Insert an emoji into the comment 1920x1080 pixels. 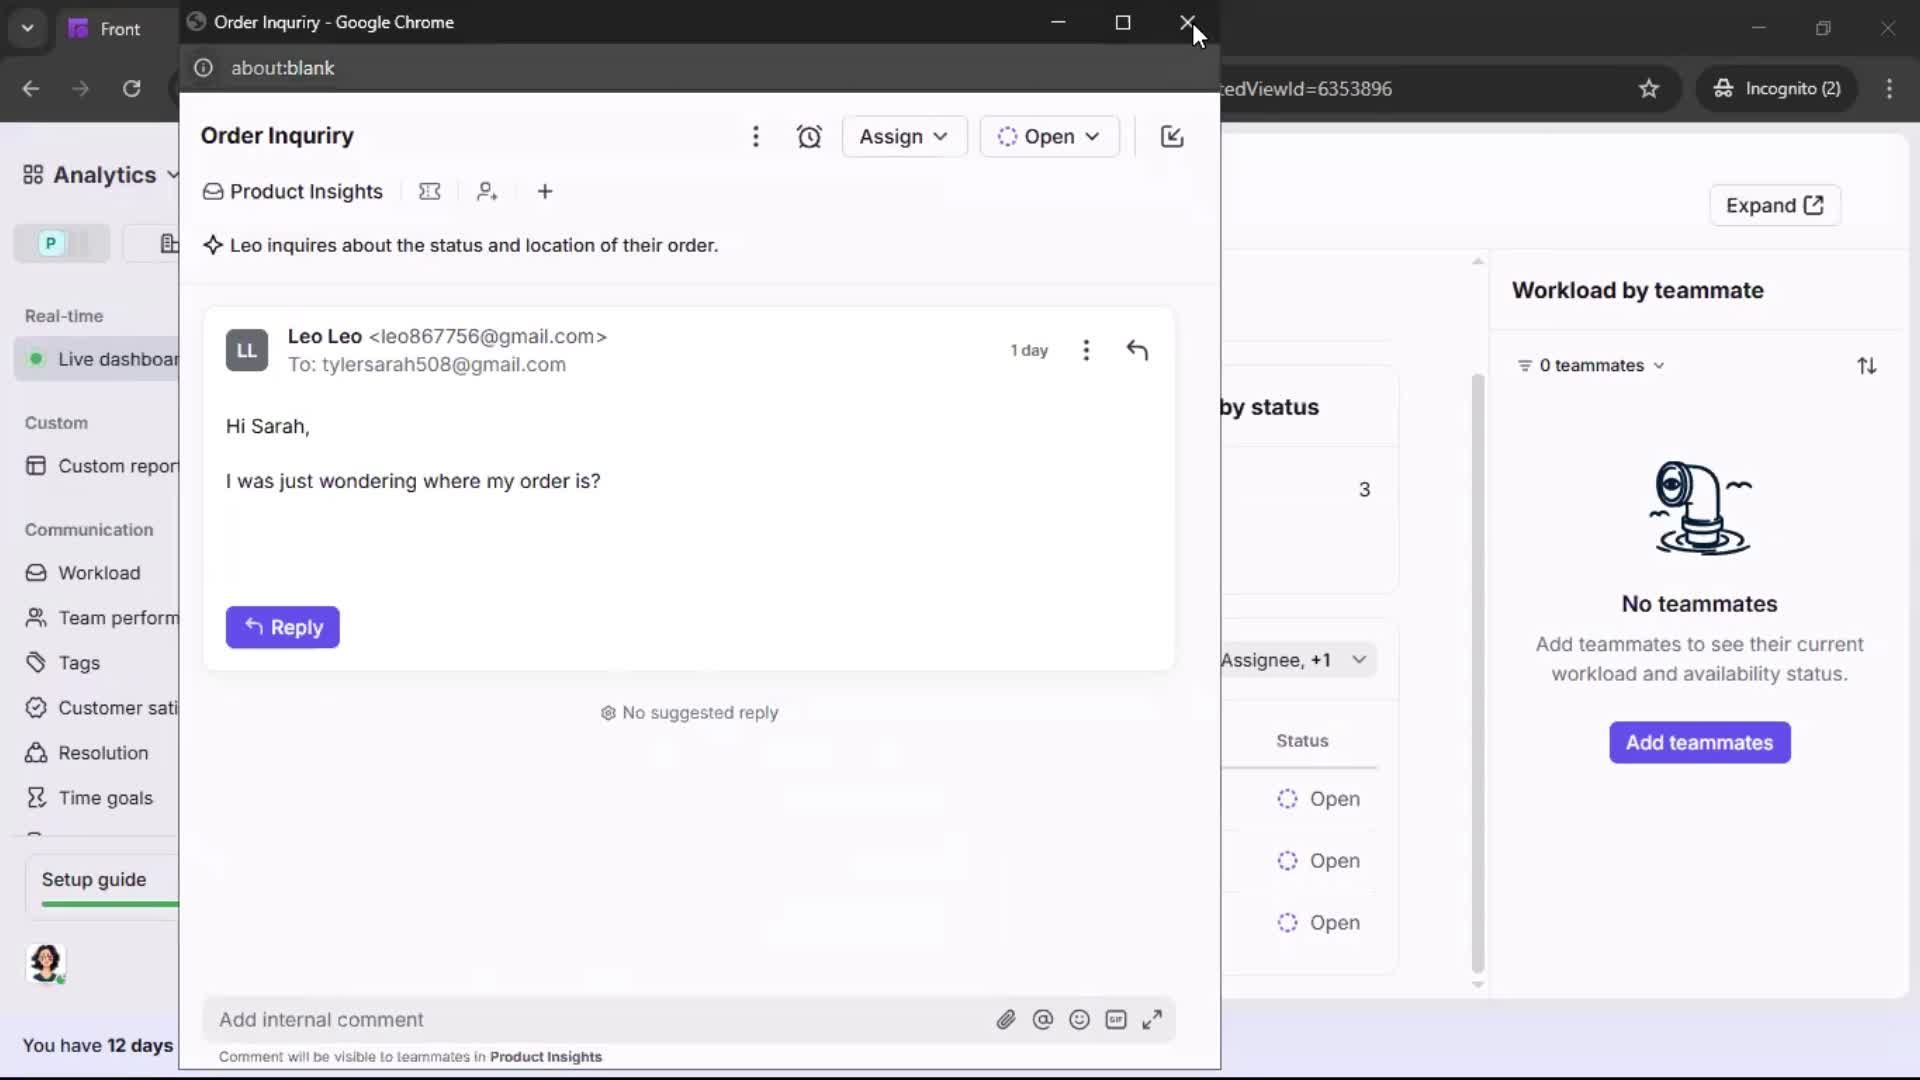[x=1079, y=1019]
